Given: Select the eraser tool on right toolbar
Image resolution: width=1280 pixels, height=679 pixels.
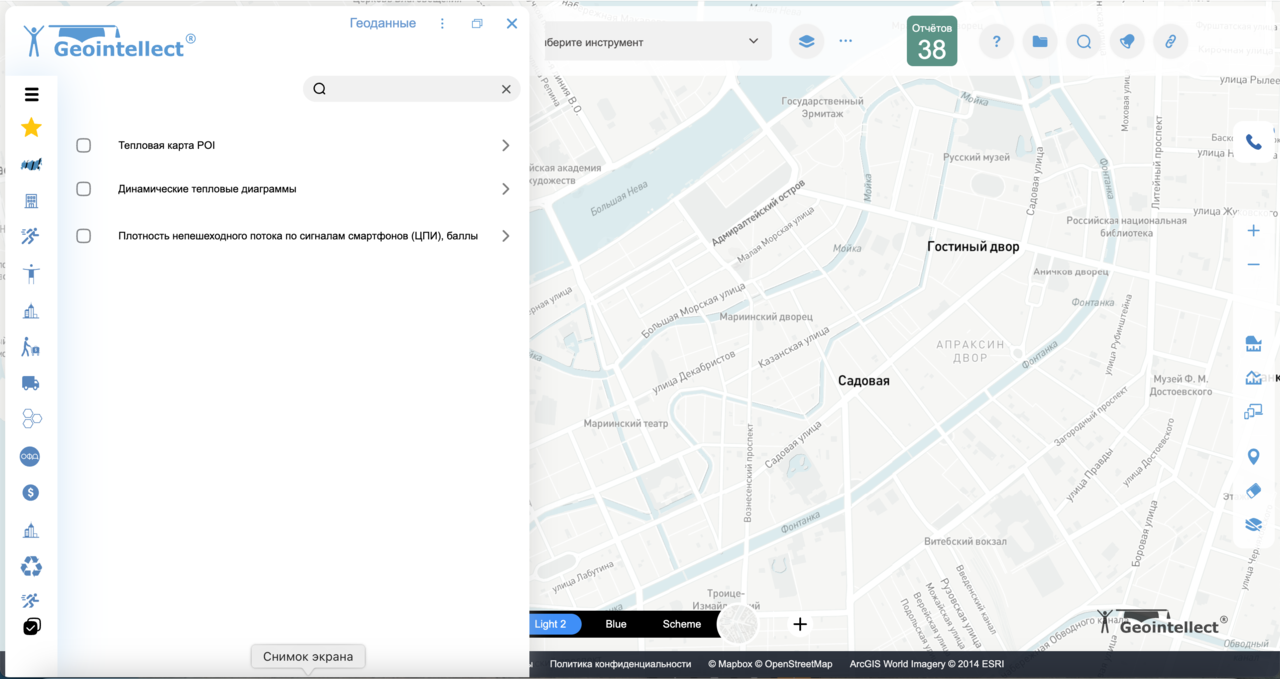Looking at the screenshot, I should coord(1253,491).
